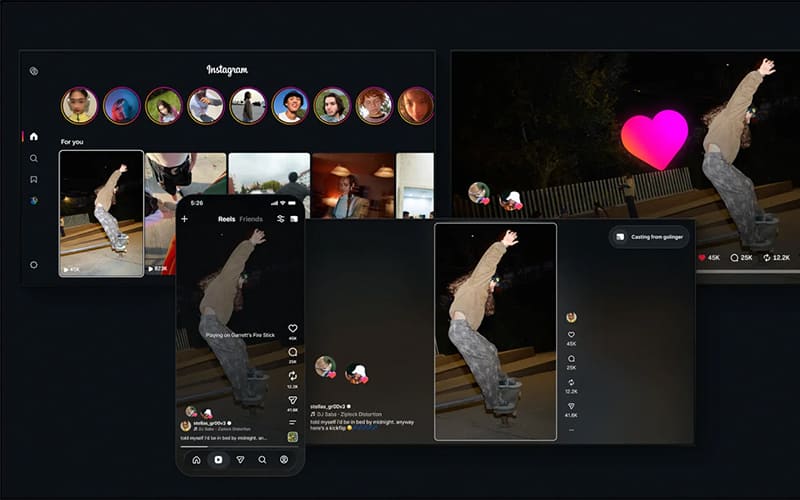Viewport: 800px width, 500px height.
Task: Like the reel on casting TV screen
Action: [571, 335]
